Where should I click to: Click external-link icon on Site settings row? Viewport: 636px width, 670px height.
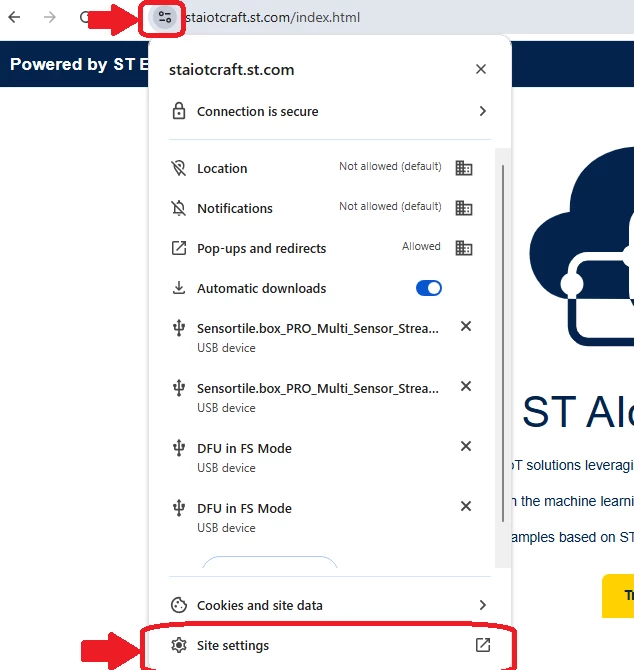[483, 645]
